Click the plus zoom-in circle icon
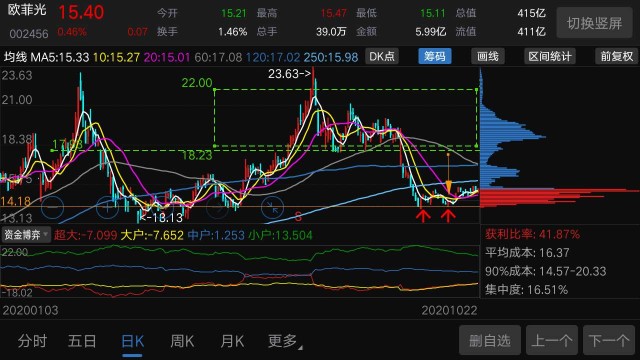640x360 pixels. point(107,207)
